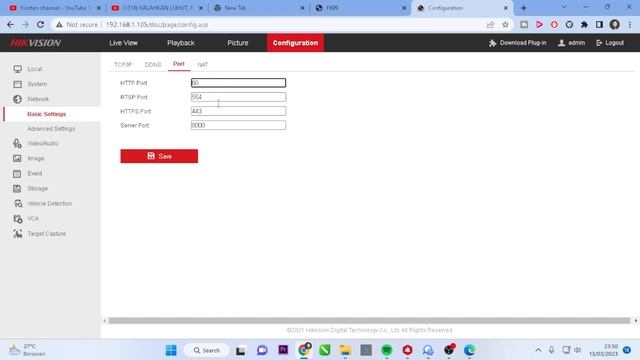Click the HTTP Port input field
The image size is (640, 360).
coord(238,83)
